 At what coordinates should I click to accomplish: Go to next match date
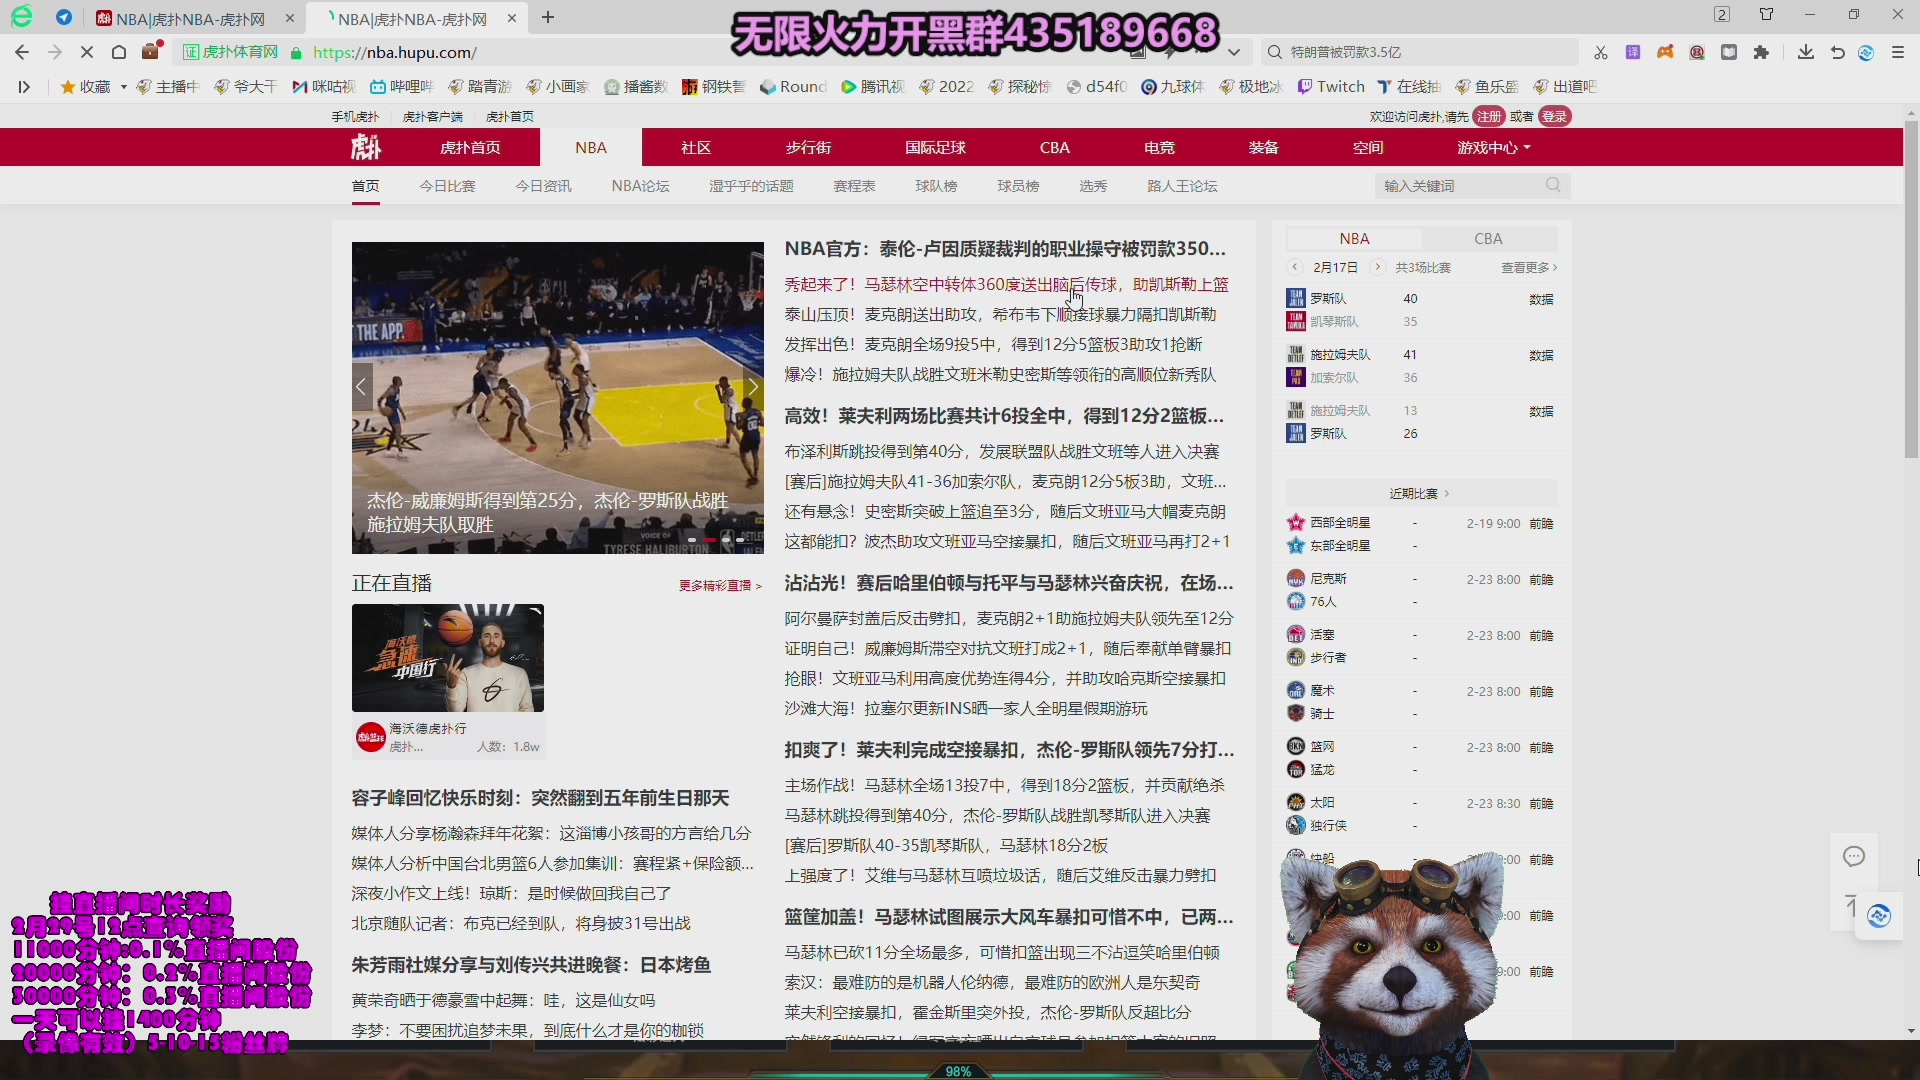coord(1377,267)
